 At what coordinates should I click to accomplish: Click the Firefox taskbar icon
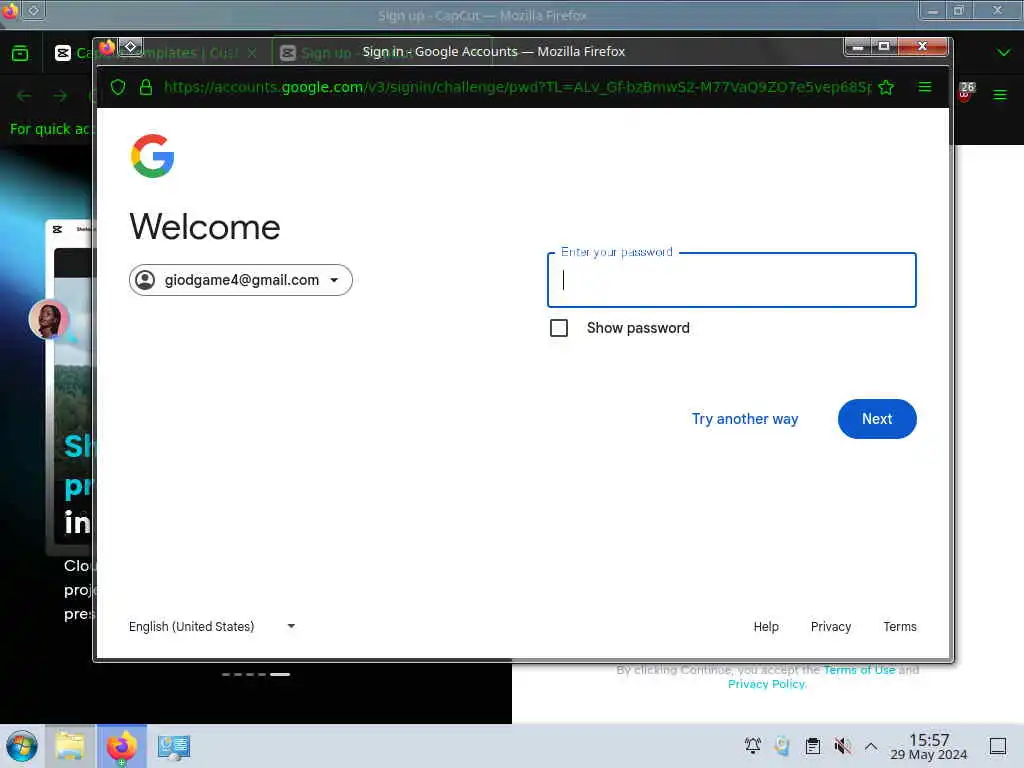pyautogui.click(x=122, y=746)
